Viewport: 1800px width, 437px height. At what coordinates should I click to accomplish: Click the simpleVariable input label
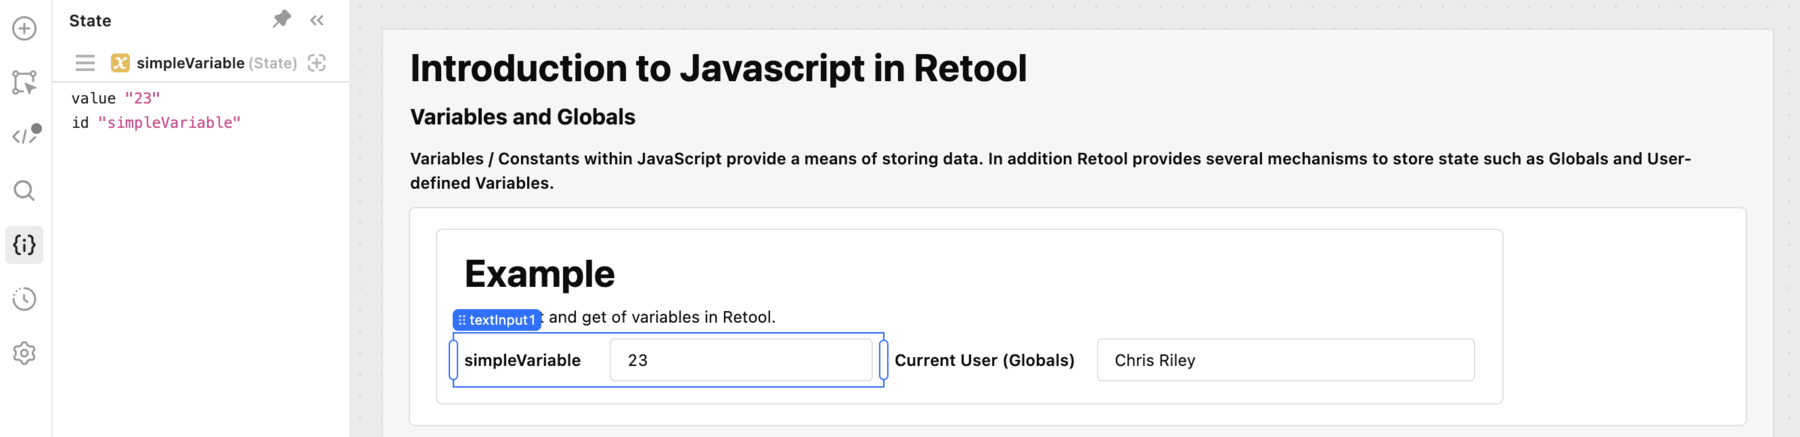pos(522,360)
